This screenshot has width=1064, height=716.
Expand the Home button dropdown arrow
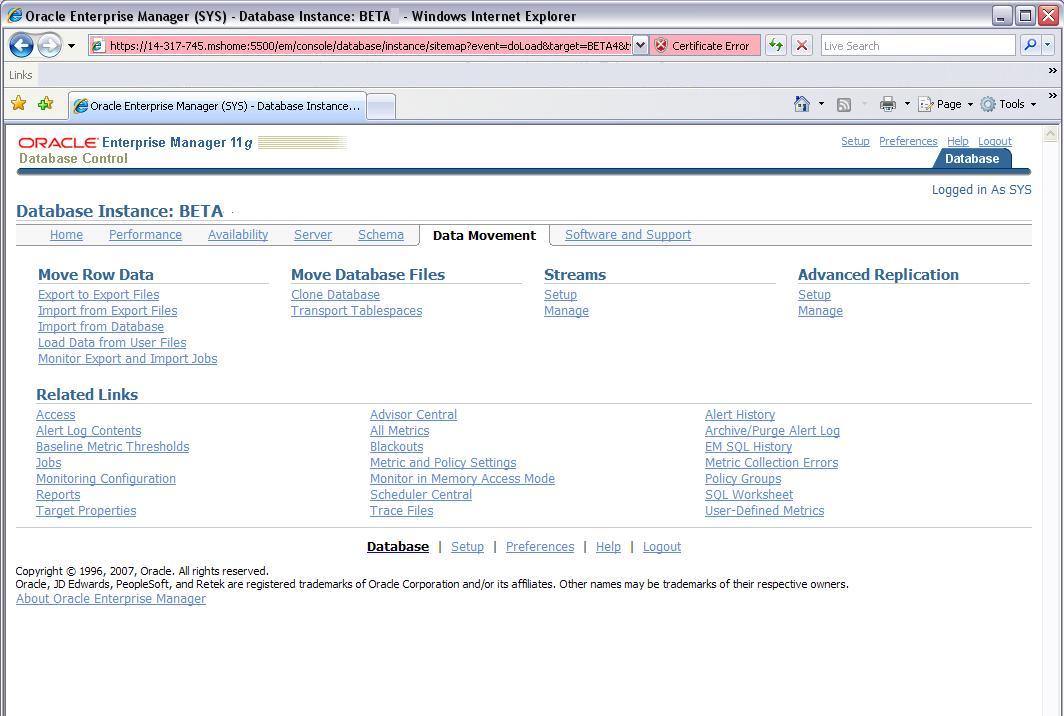[821, 105]
